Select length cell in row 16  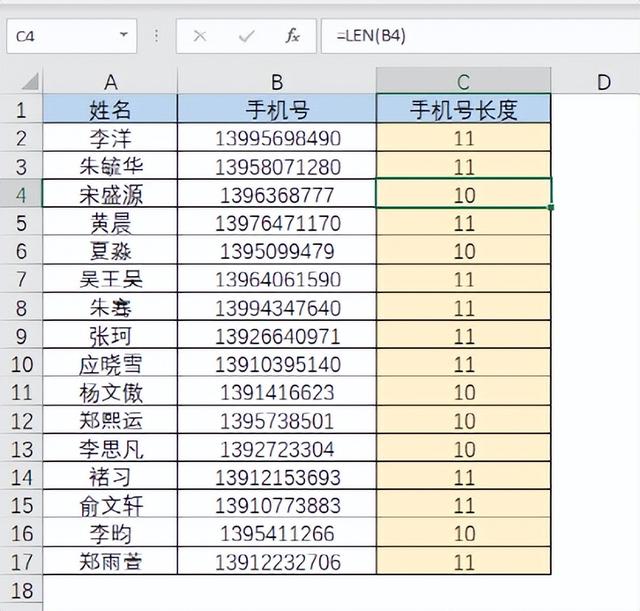(x=463, y=533)
